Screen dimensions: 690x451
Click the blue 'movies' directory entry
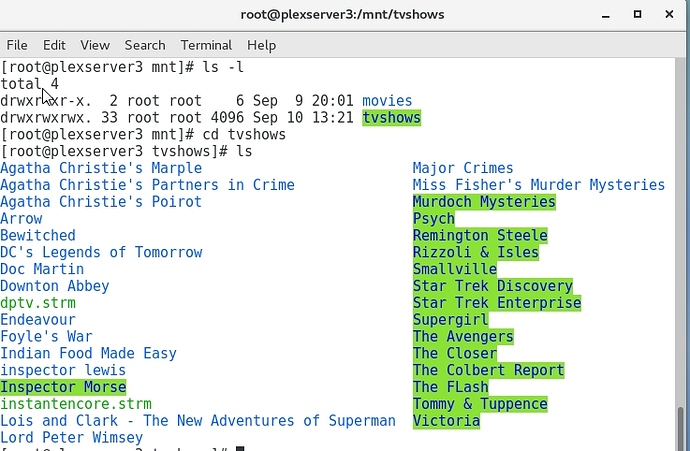[x=387, y=101]
